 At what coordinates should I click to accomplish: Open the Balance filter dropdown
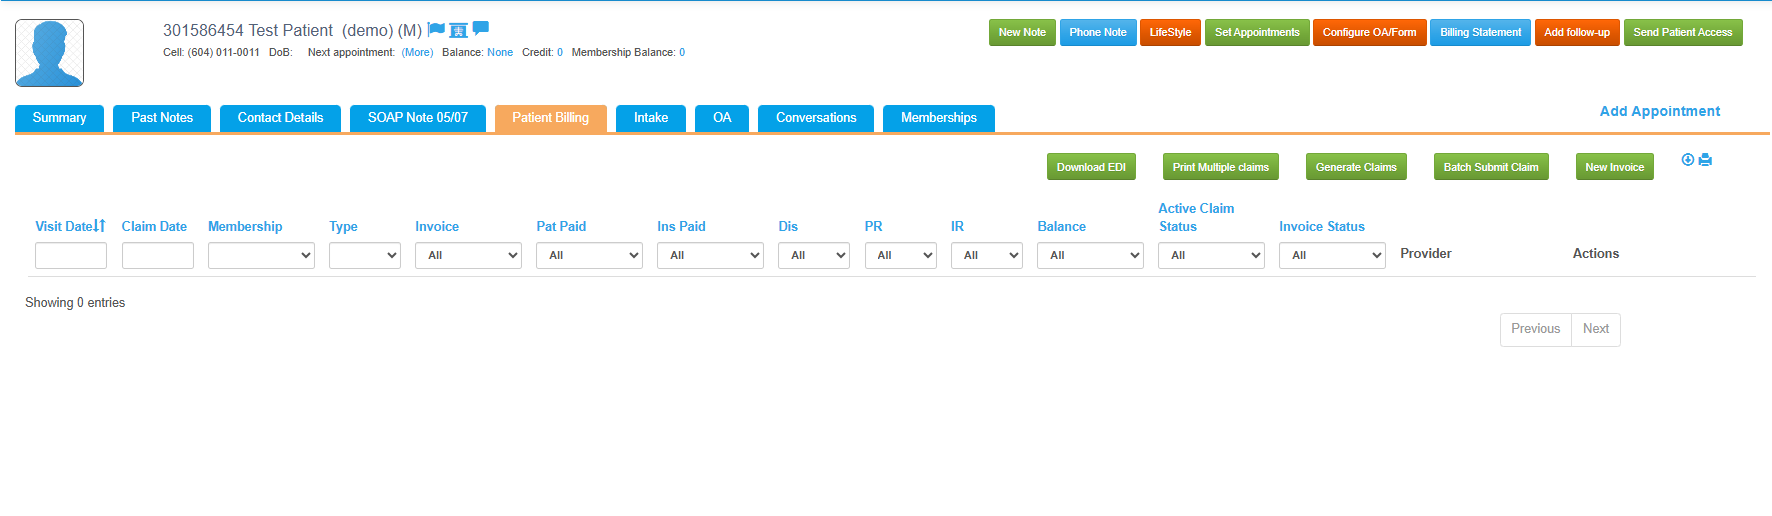tap(1090, 255)
